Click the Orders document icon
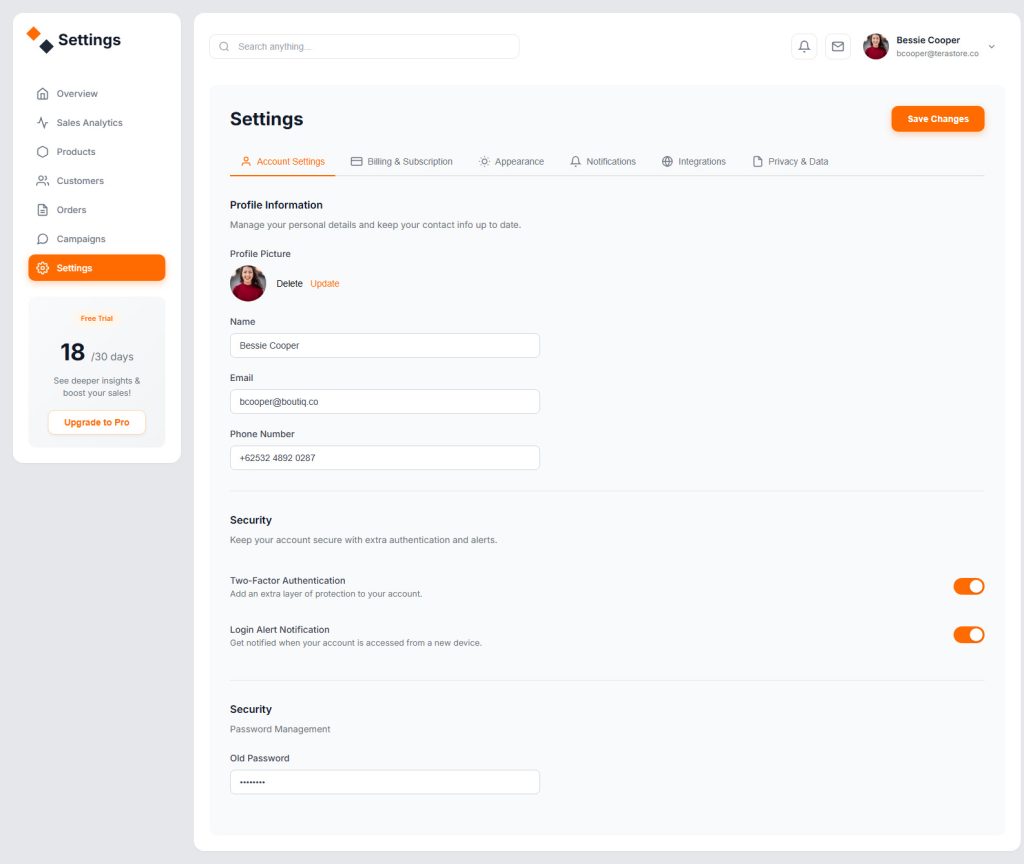1024x864 pixels. [42, 210]
